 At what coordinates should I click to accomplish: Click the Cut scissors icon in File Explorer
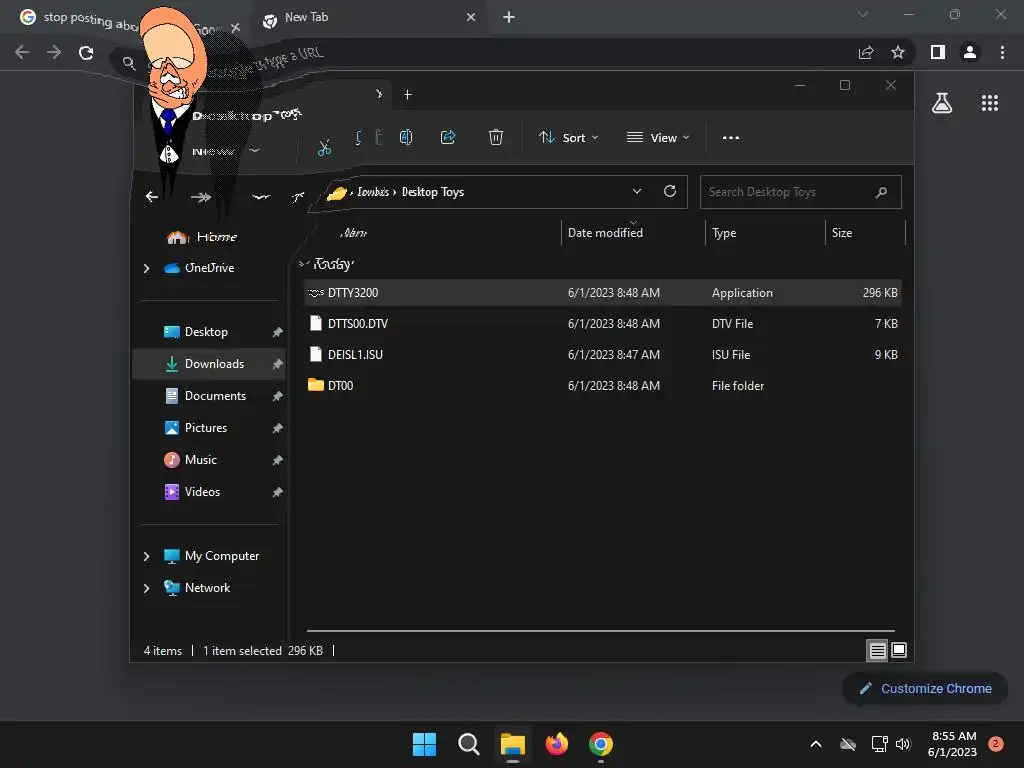324,147
